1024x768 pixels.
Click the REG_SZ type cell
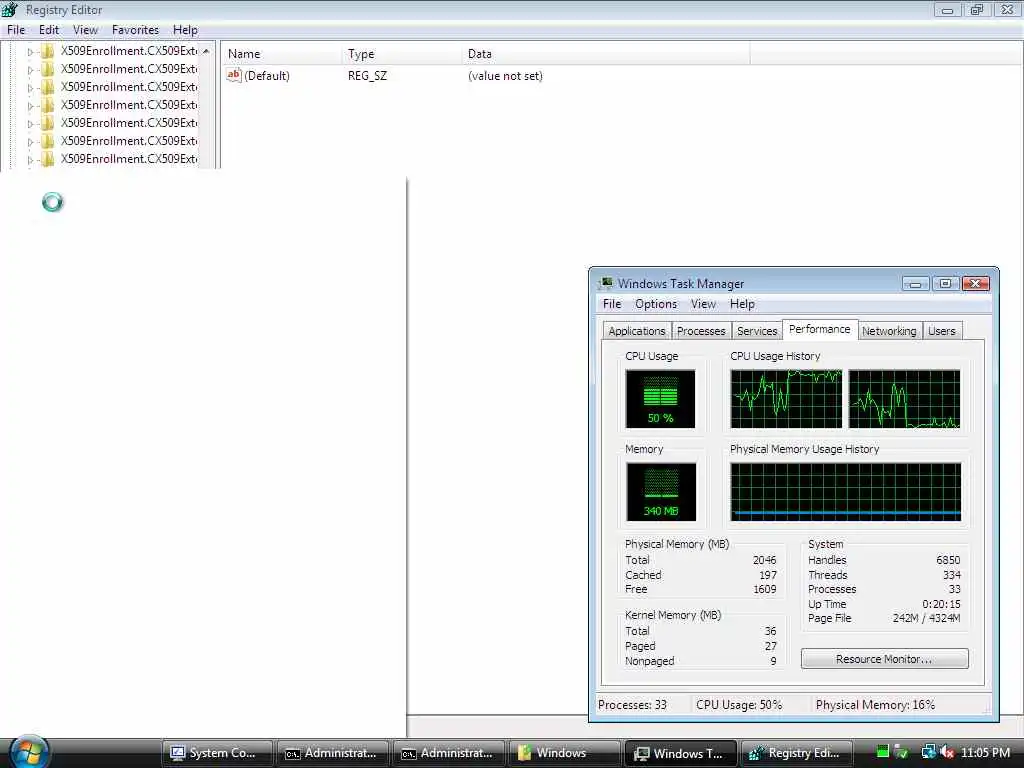click(x=367, y=76)
